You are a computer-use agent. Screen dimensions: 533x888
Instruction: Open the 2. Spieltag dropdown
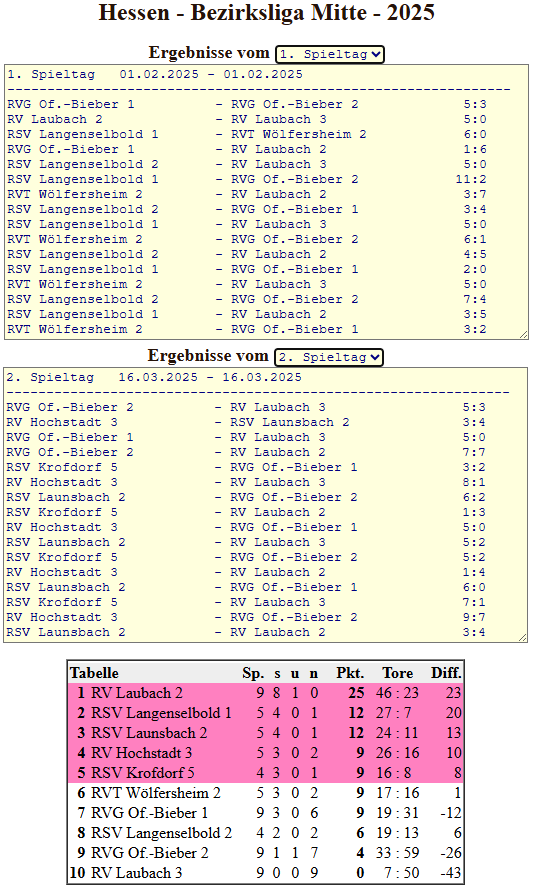tap(329, 357)
